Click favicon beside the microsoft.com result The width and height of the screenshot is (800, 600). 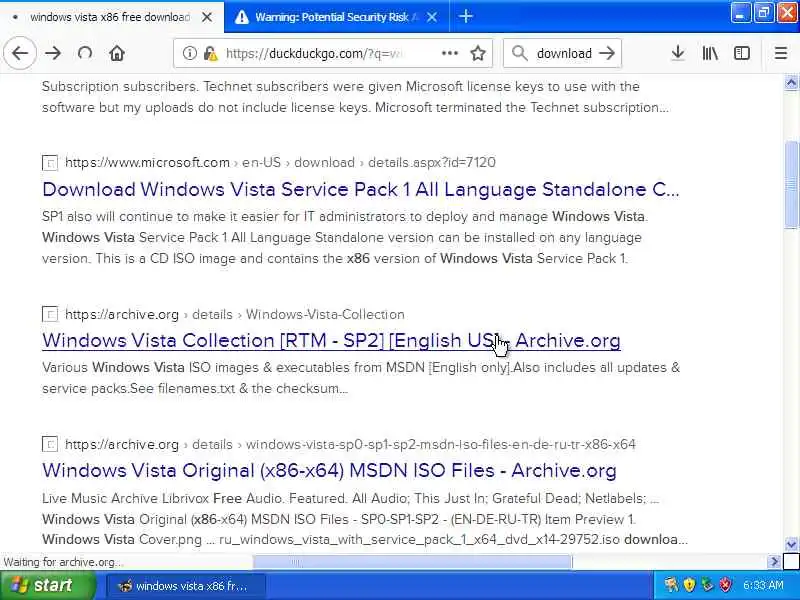[49, 163]
